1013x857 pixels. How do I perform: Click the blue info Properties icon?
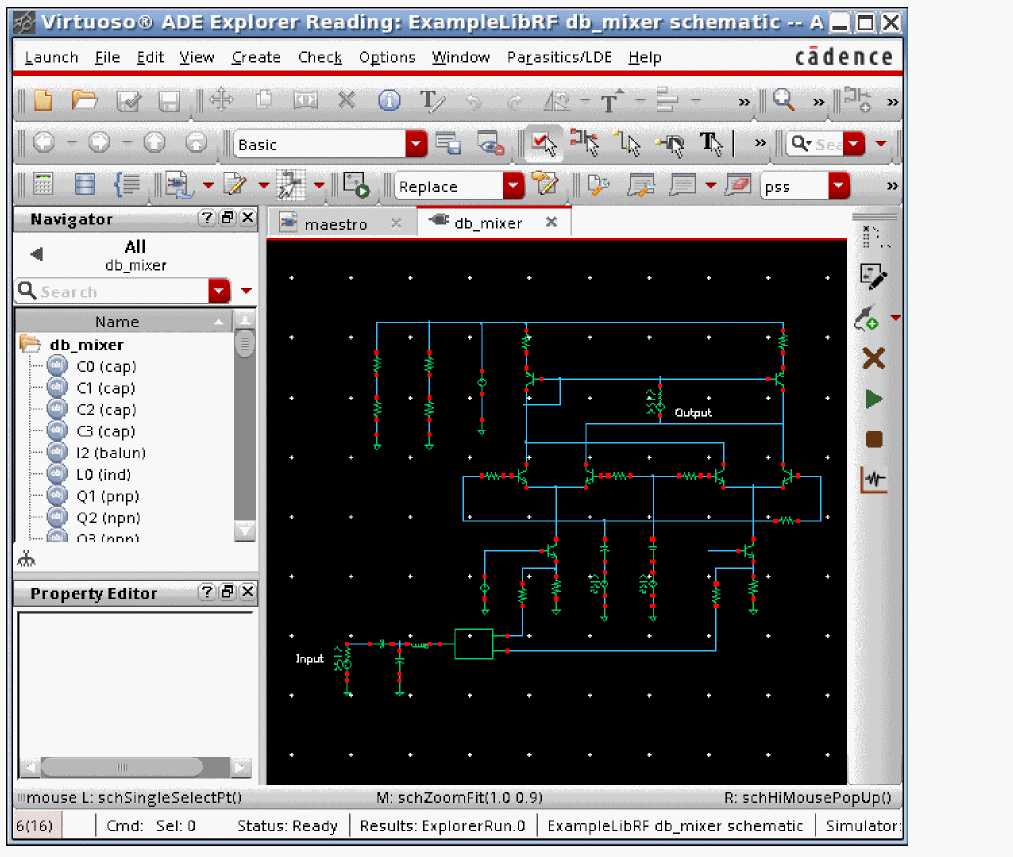click(x=389, y=101)
